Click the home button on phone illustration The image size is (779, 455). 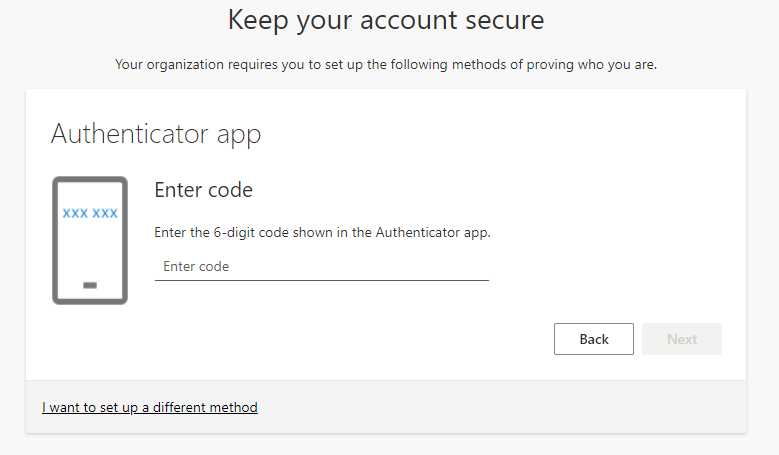90,285
